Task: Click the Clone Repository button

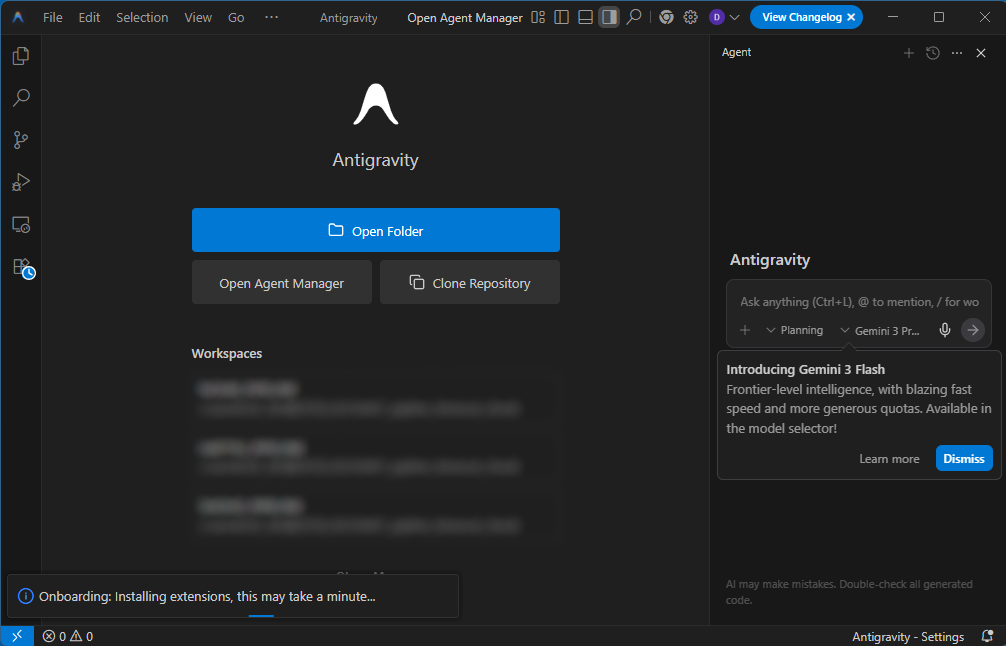Action: [470, 282]
